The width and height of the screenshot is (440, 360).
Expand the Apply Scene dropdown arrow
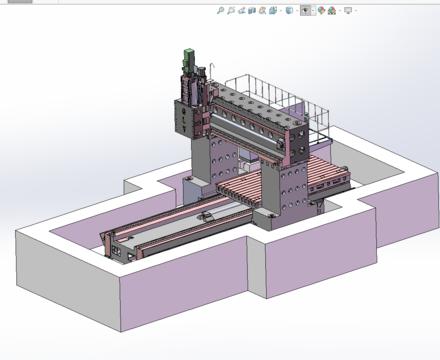339,11
